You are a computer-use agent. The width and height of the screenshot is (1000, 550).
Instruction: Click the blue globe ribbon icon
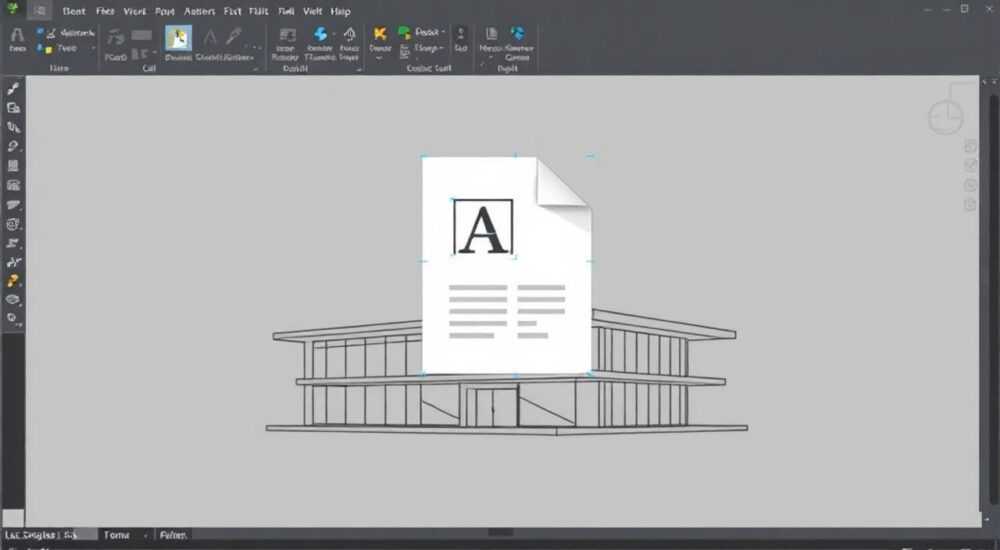518,34
